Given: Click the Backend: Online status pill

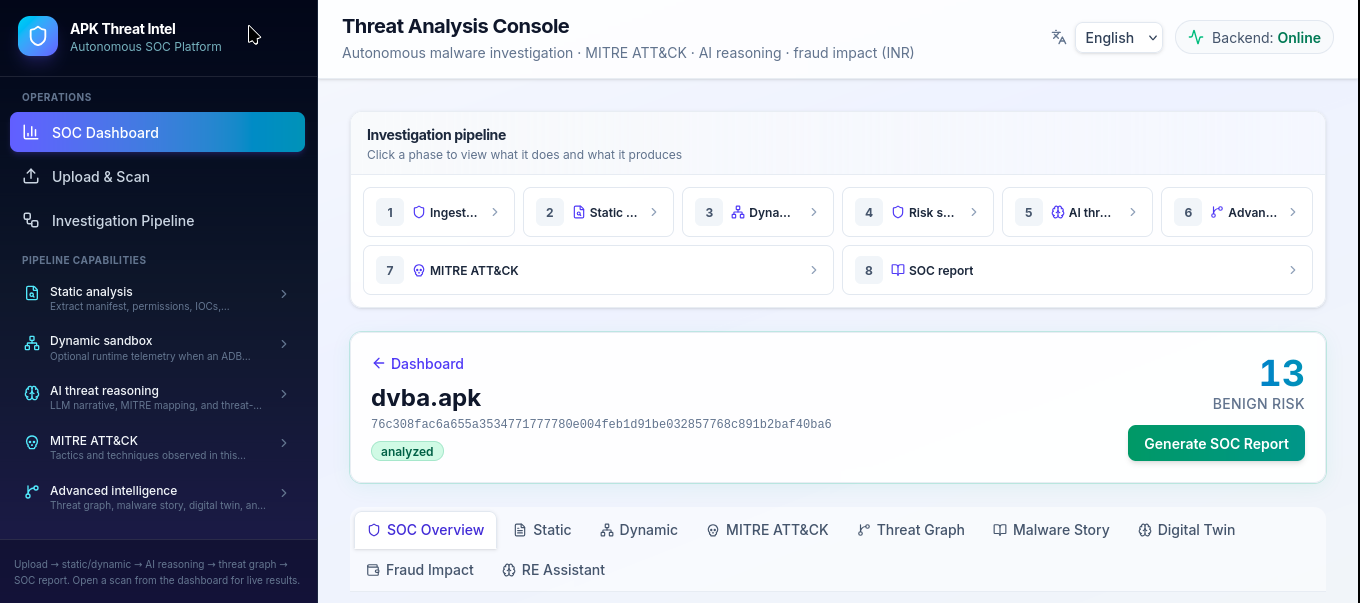Looking at the screenshot, I should coord(1254,38).
